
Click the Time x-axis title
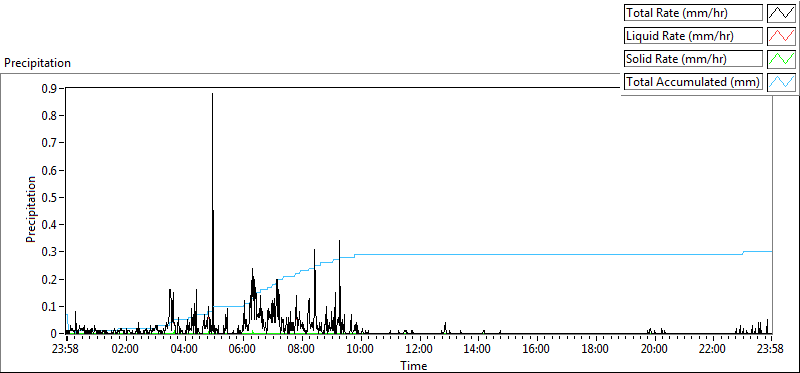414,366
